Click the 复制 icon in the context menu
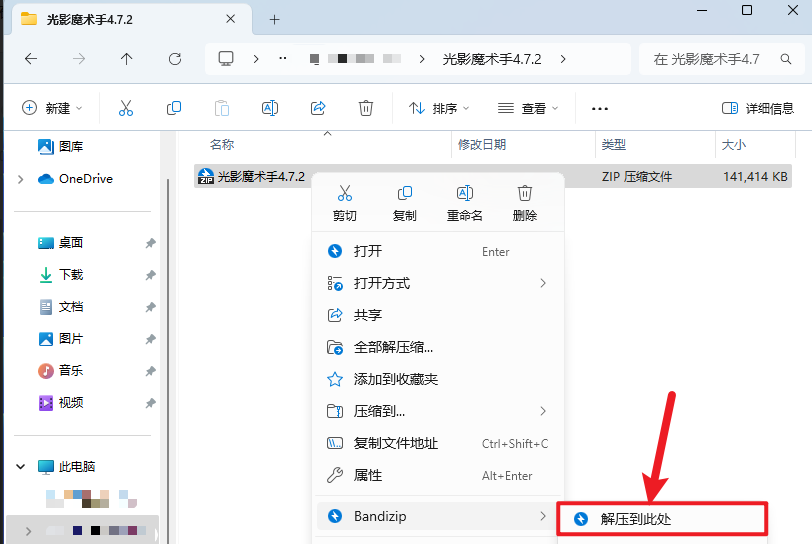Screen dimensions: 812x544 pyautogui.click(x=404, y=193)
